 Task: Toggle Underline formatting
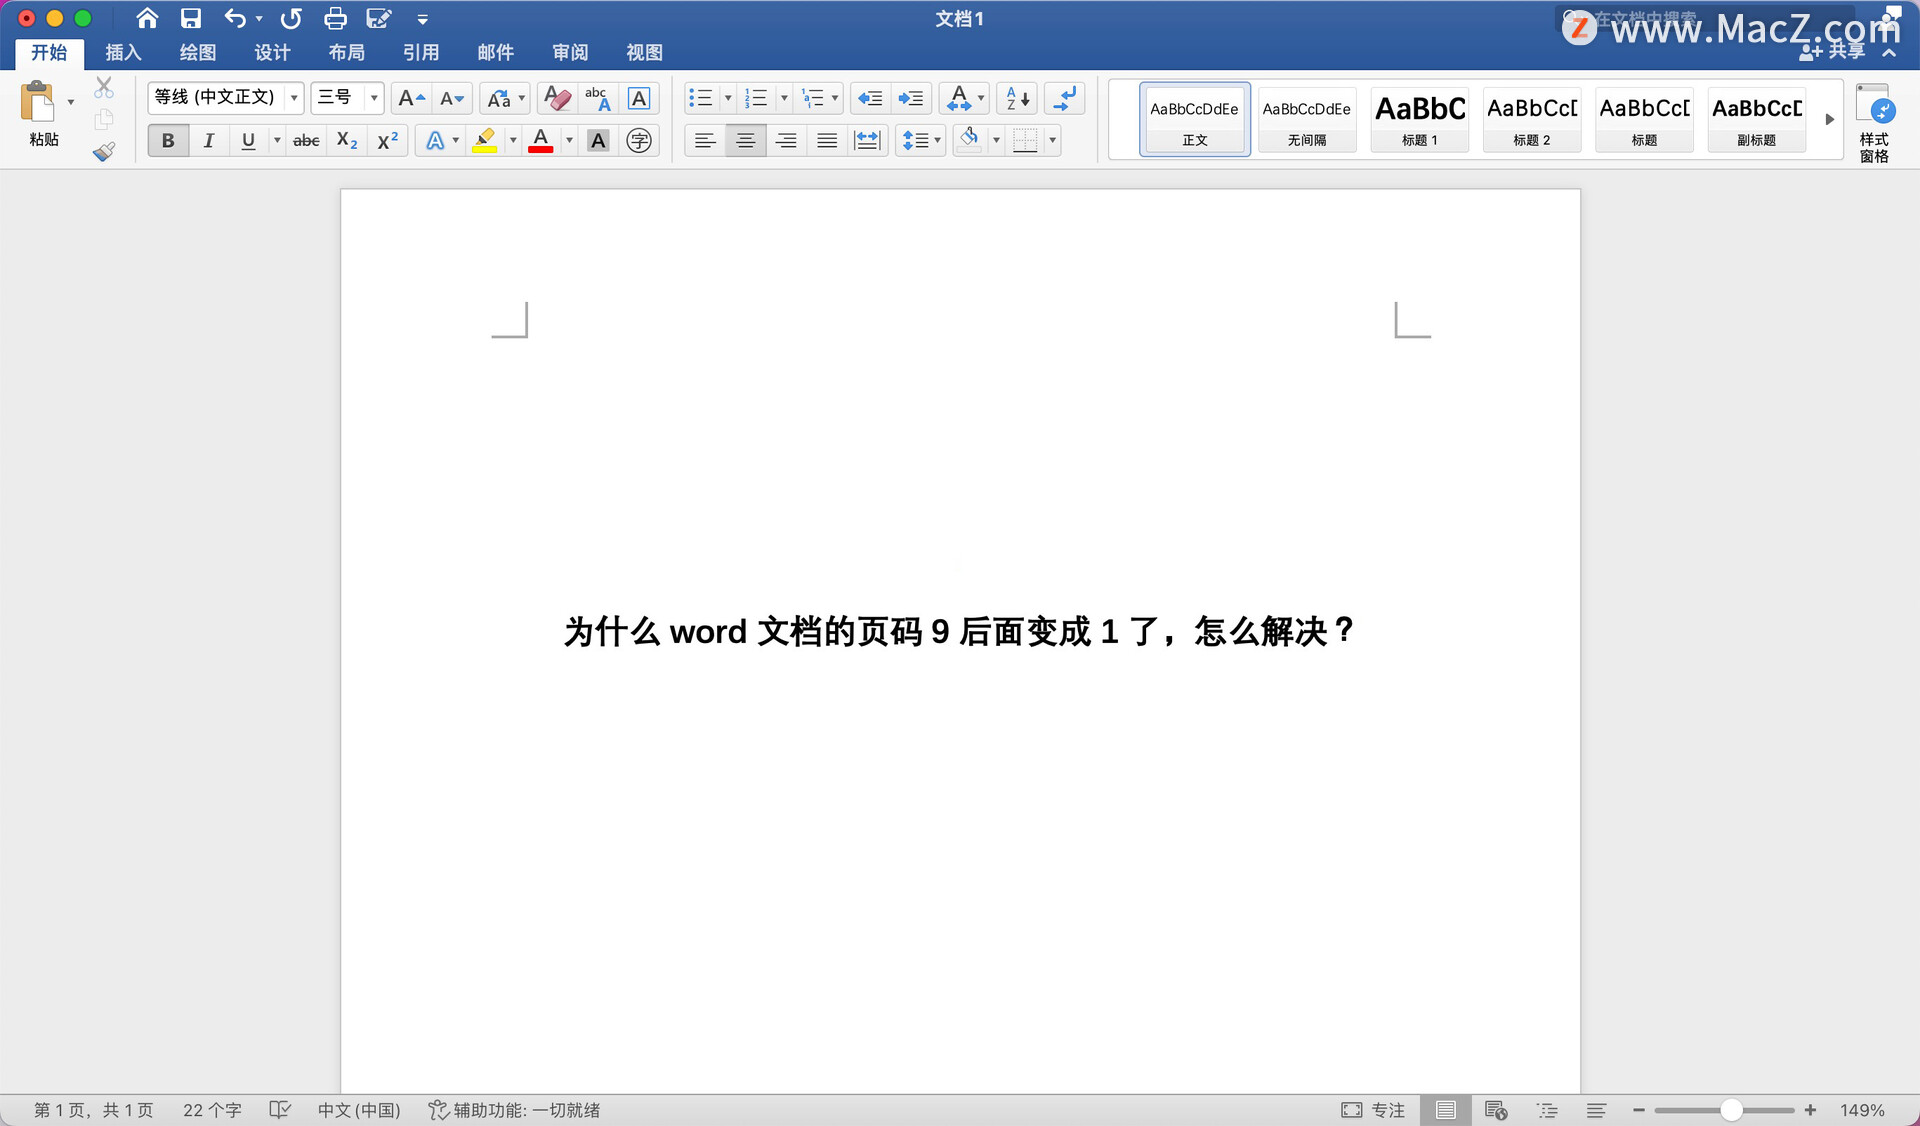point(248,141)
